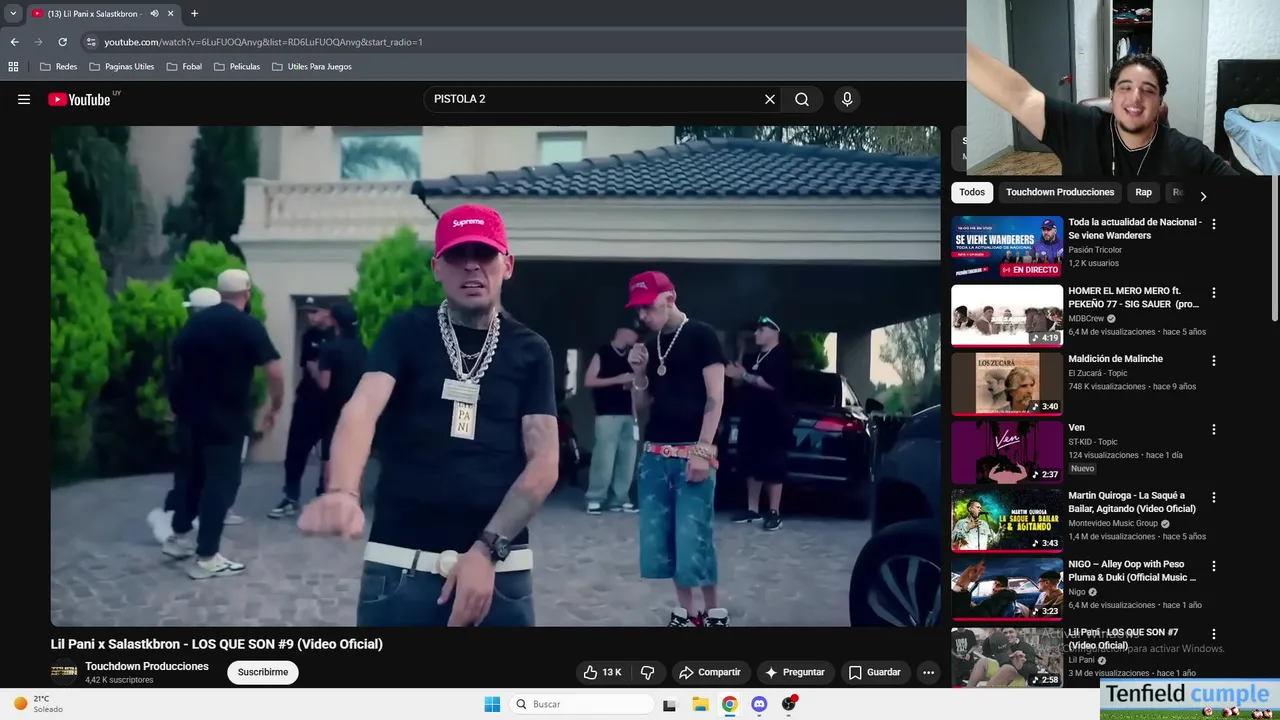Open the weather widget showing 21°C Soleado

point(38,704)
